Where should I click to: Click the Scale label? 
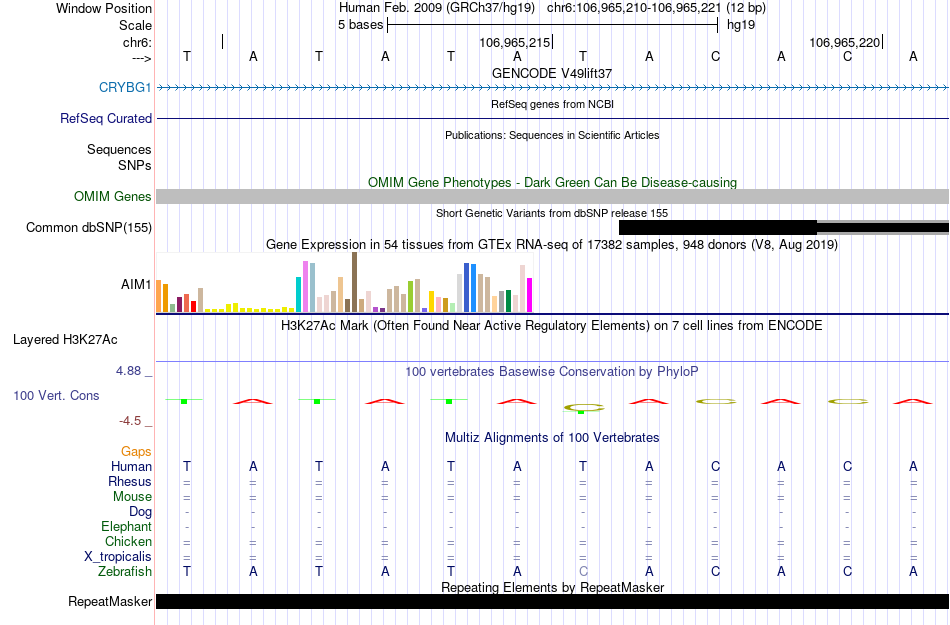(135, 25)
